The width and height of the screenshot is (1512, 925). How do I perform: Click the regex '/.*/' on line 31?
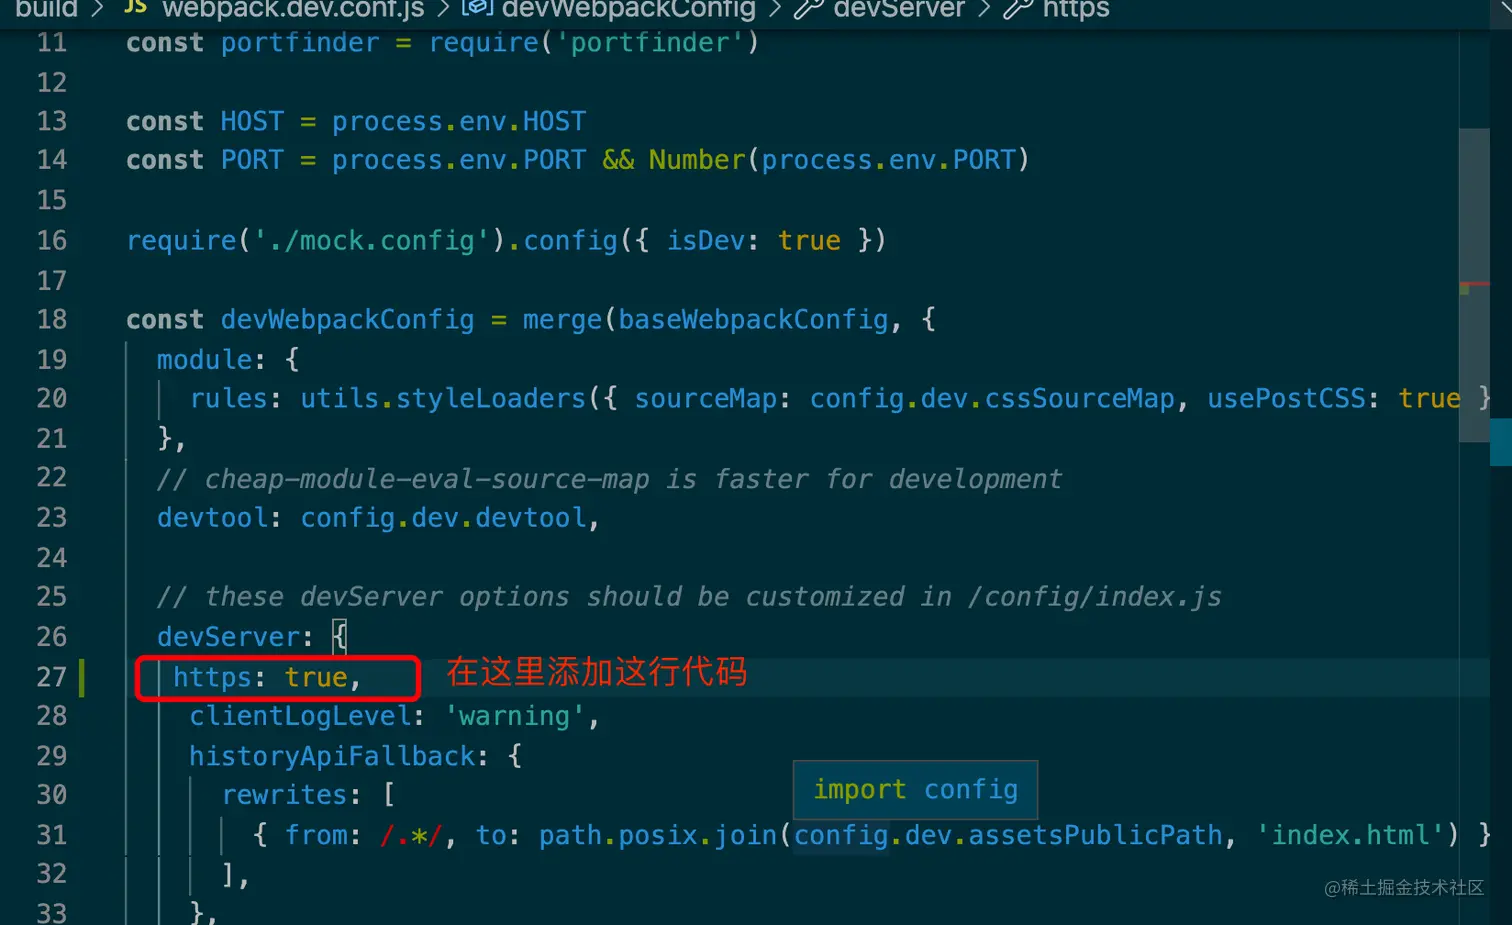coord(410,835)
